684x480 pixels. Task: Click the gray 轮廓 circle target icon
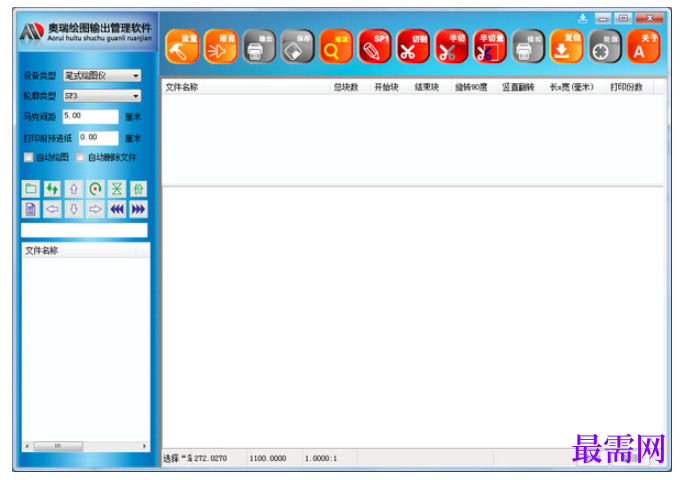point(605,47)
